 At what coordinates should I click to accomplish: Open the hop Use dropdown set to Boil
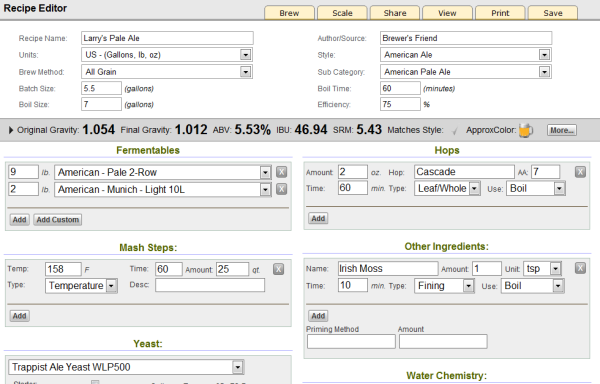536,188
